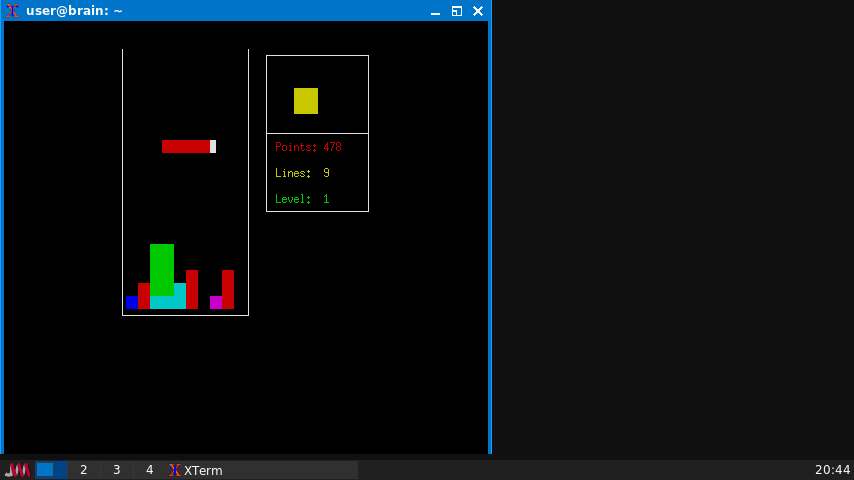This screenshot has width=854, height=480.
Task: Switch to the active workspace 1 pager
Action: point(51,470)
